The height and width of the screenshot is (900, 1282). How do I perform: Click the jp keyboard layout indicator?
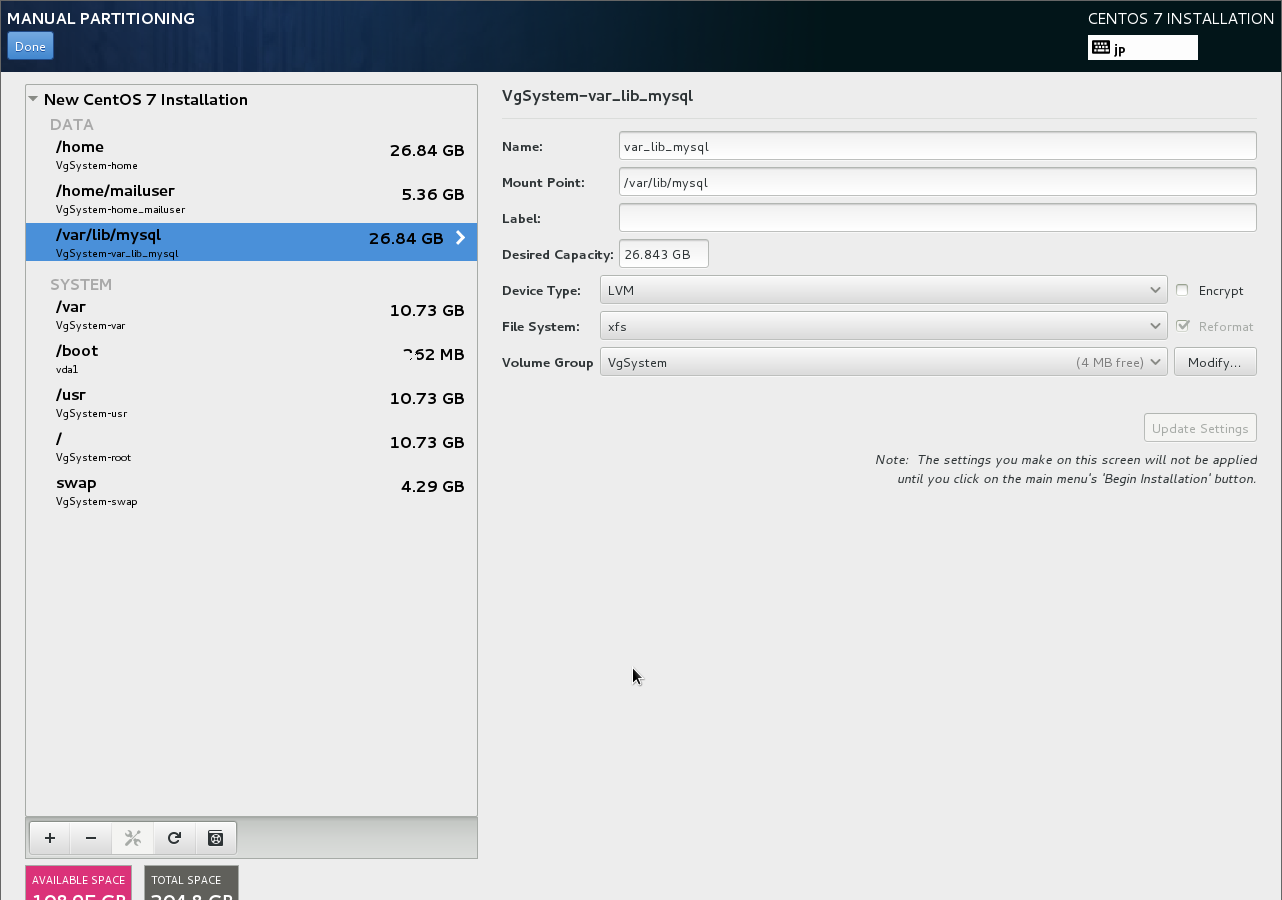point(1142,48)
